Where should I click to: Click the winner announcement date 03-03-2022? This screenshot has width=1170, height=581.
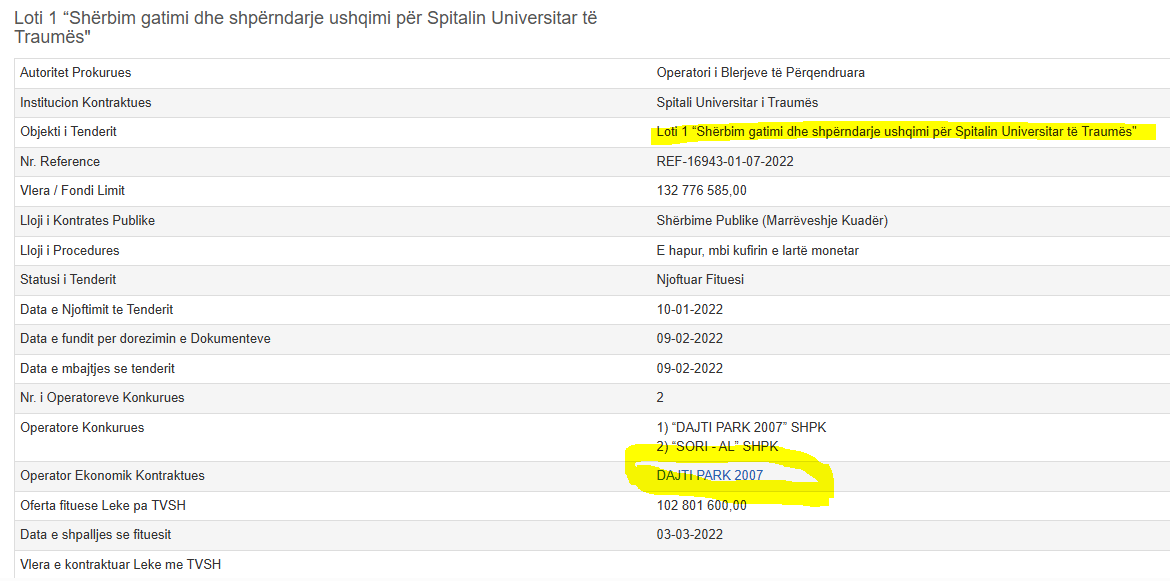[x=689, y=535]
